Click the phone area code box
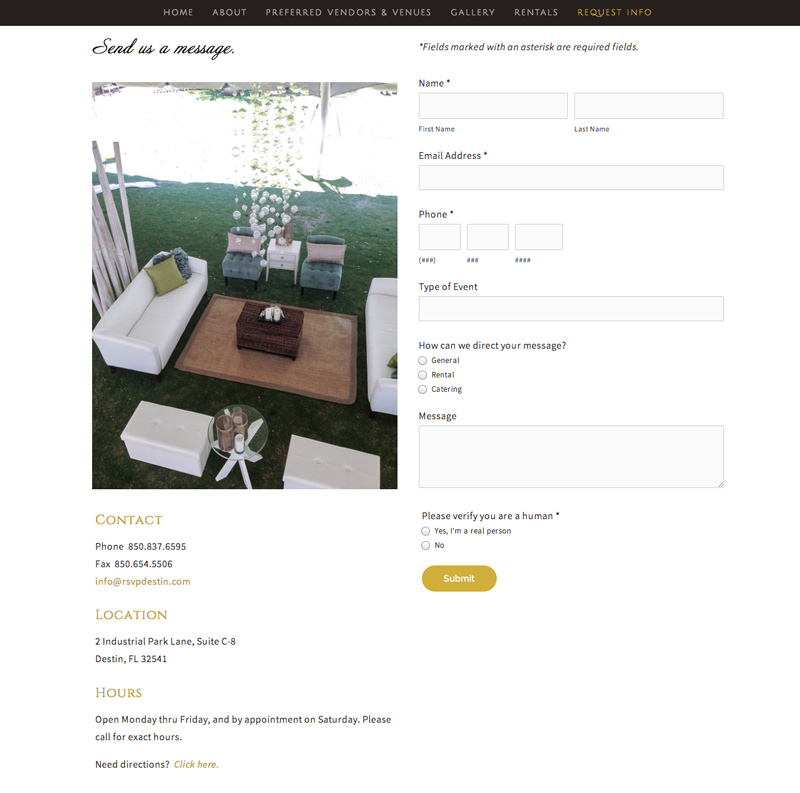Image resolution: width=800 pixels, height=793 pixels. pos(439,237)
